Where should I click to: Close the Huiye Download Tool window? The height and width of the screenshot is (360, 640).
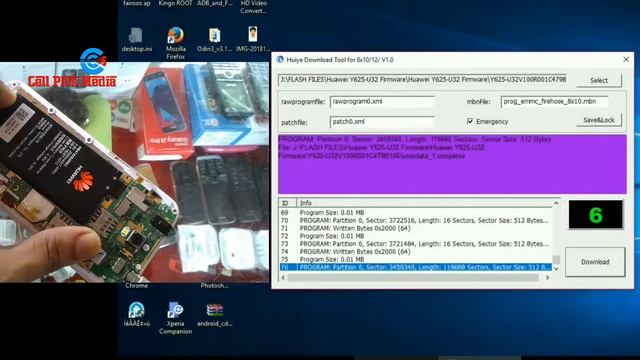(x=626, y=60)
